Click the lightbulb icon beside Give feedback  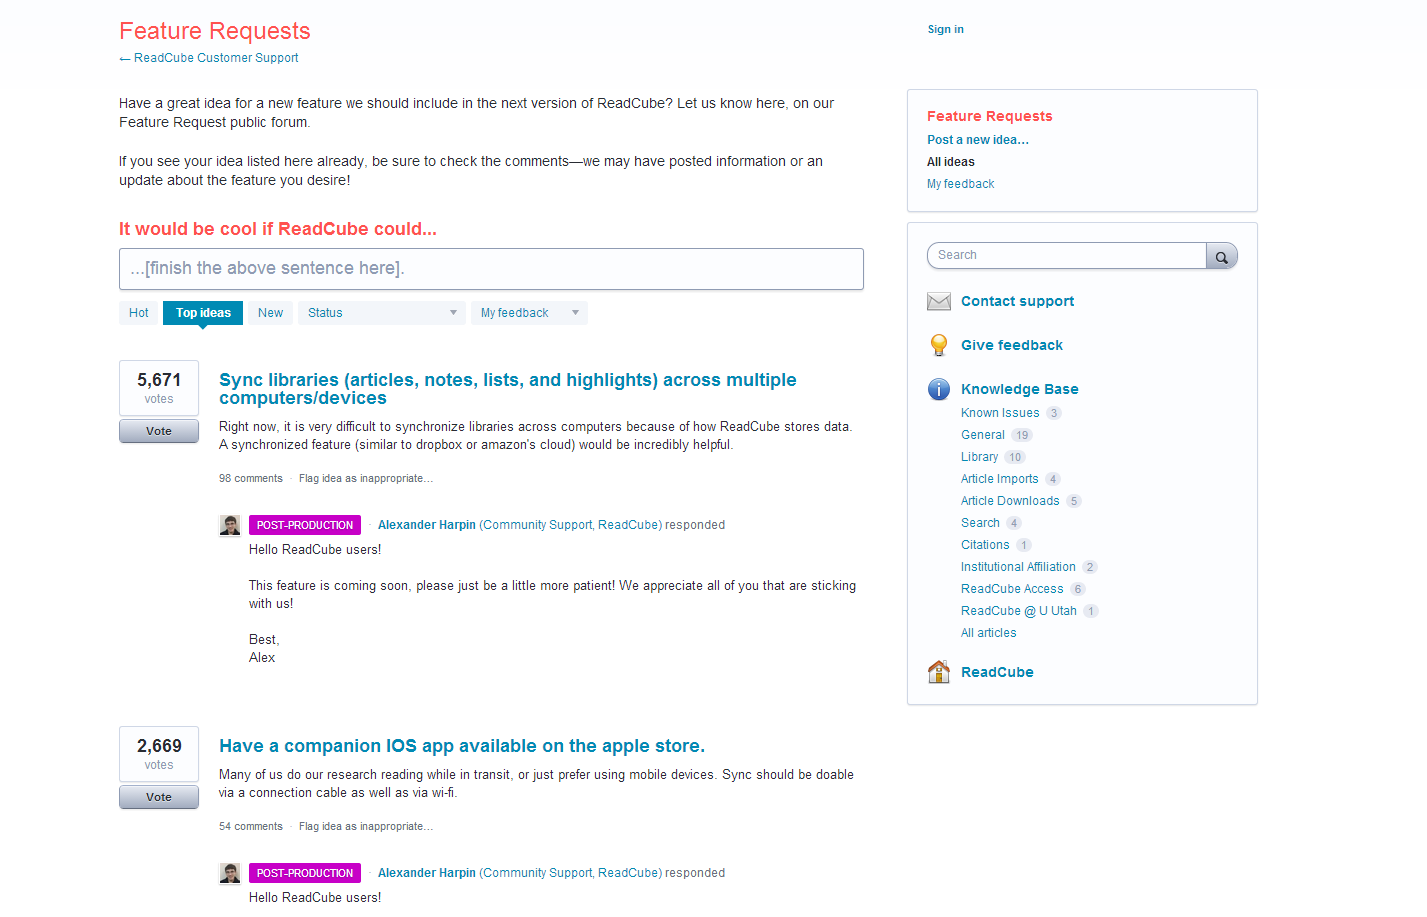(x=939, y=345)
